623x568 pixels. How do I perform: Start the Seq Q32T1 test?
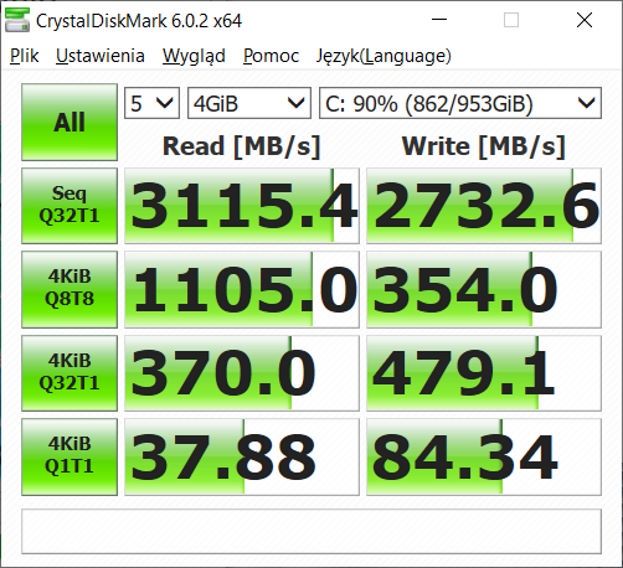pos(70,206)
